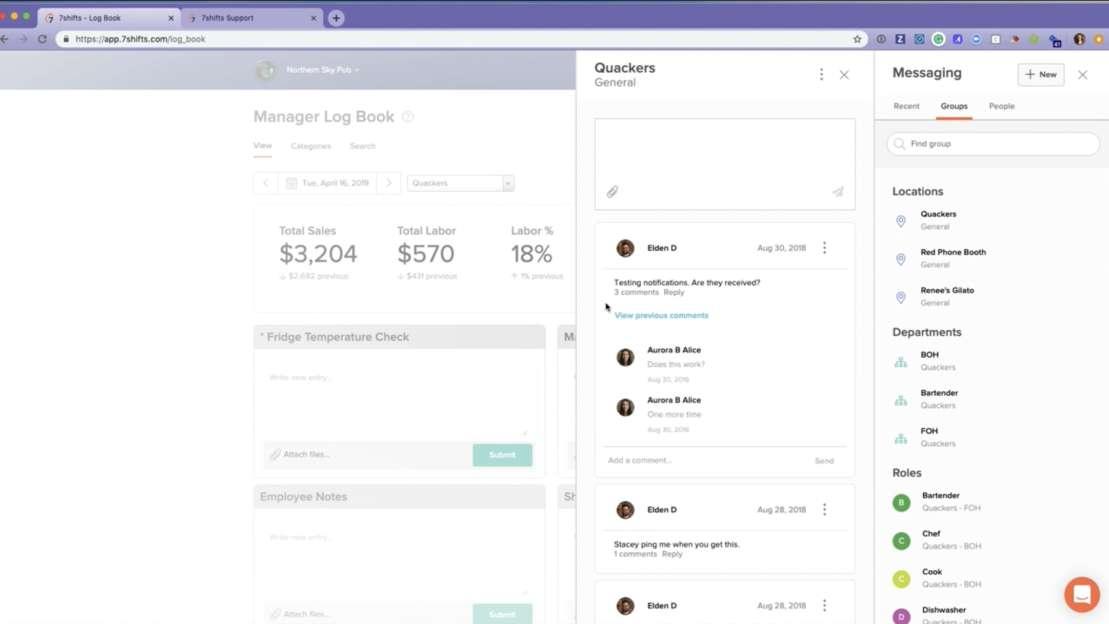Expand the Northern Sky Pub company selector
This screenshot has height=624, width=1109.
tap(323, 70)
